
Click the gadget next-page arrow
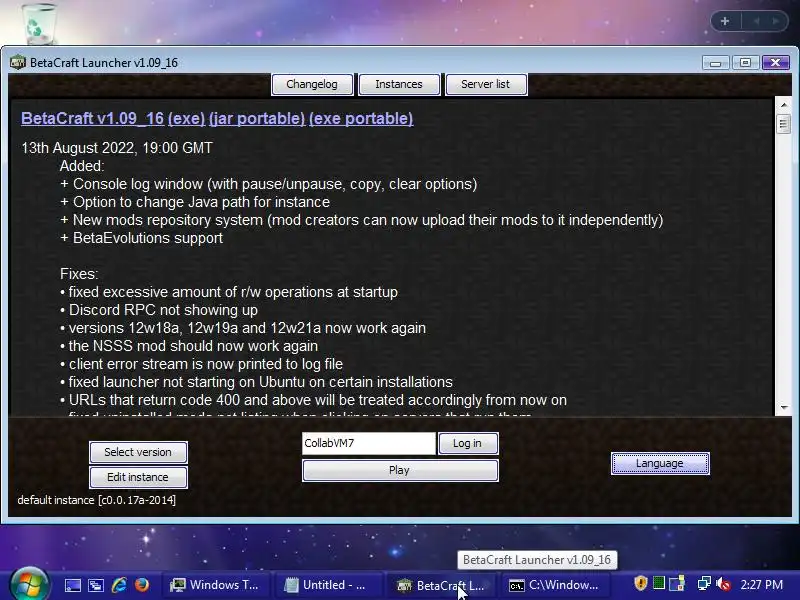(x=776, y=21)
